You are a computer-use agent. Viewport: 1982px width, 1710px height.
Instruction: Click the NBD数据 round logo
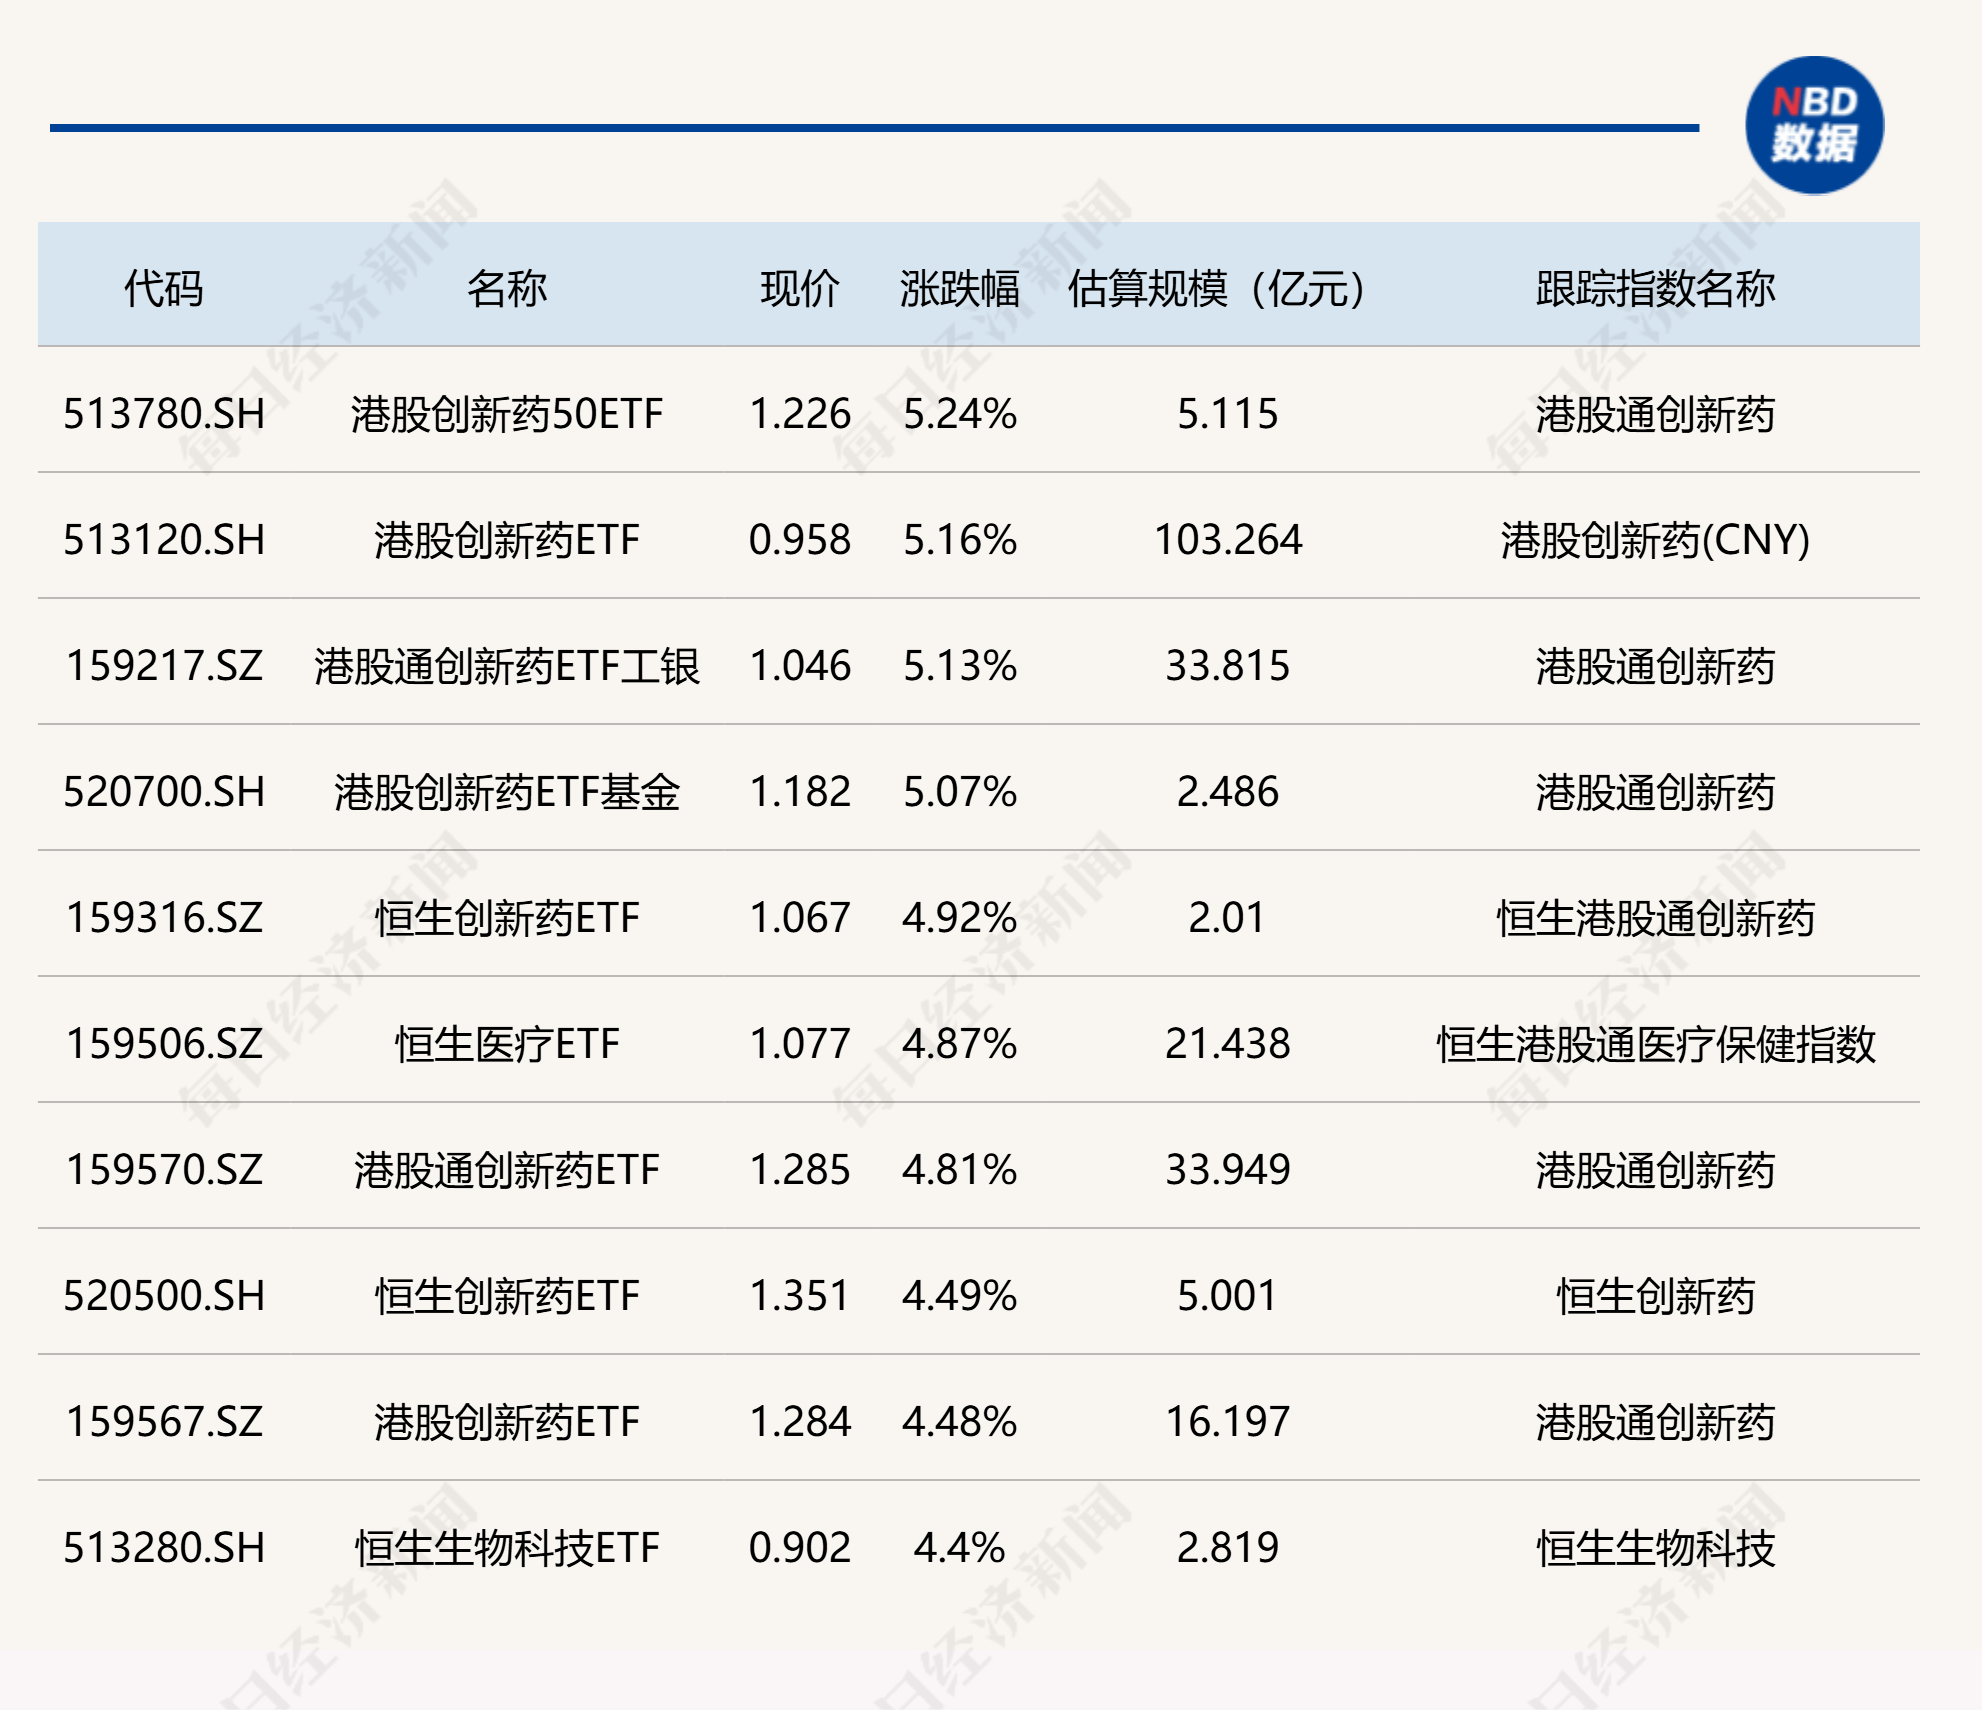click(x=1814, y=126)
